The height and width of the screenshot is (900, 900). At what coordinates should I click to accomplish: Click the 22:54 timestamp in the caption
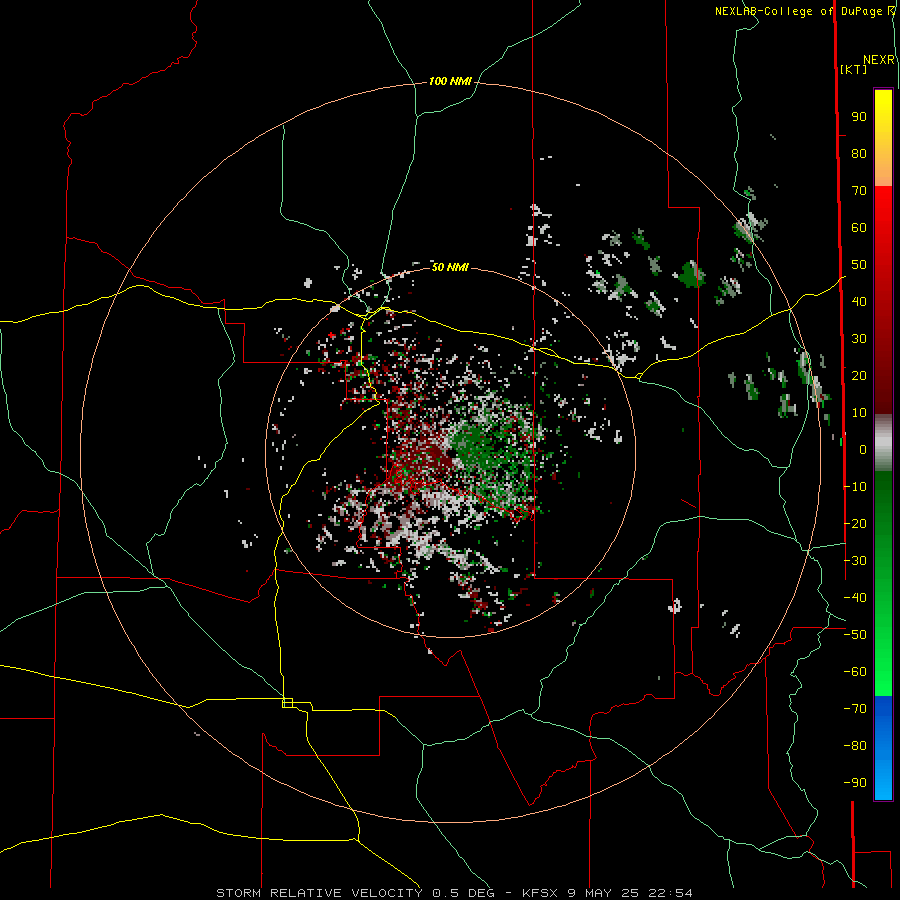pyautogui.click(x=671, y=893)
